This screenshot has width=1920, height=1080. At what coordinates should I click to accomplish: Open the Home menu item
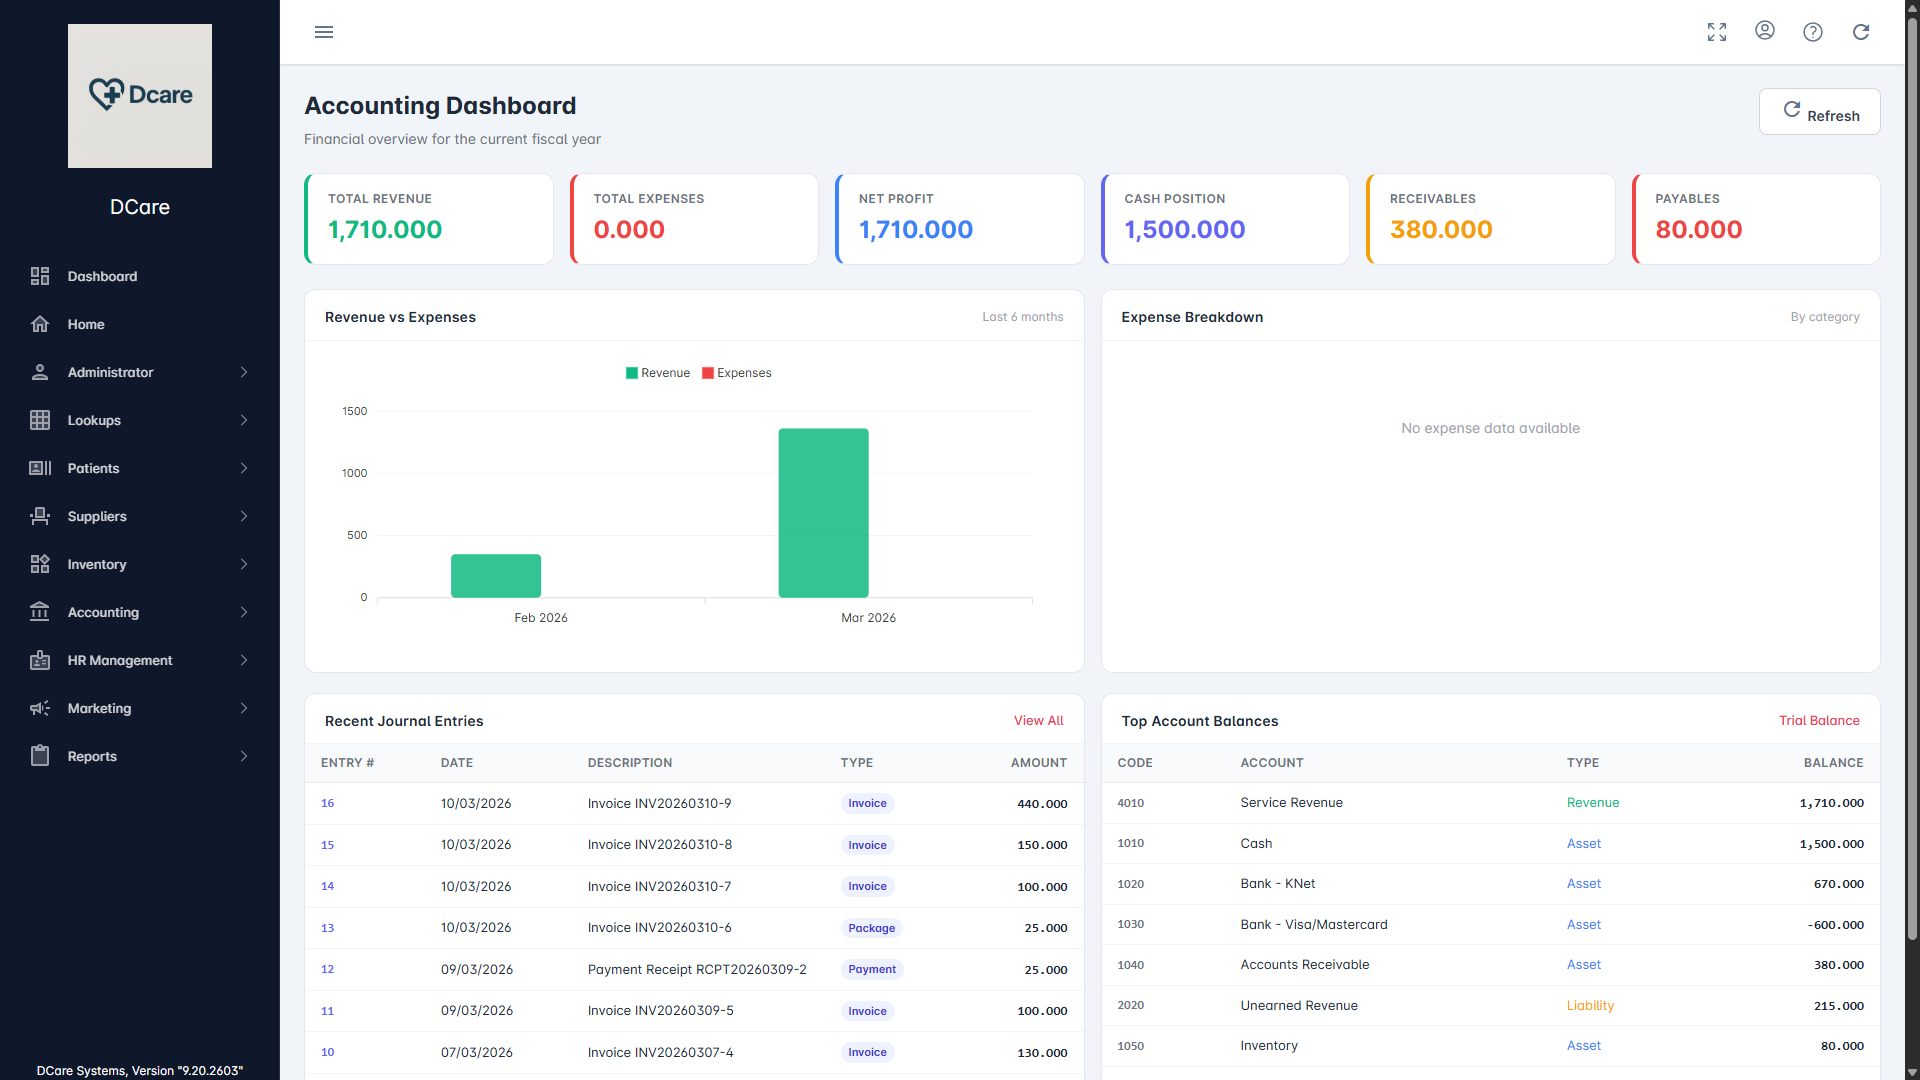86,324
